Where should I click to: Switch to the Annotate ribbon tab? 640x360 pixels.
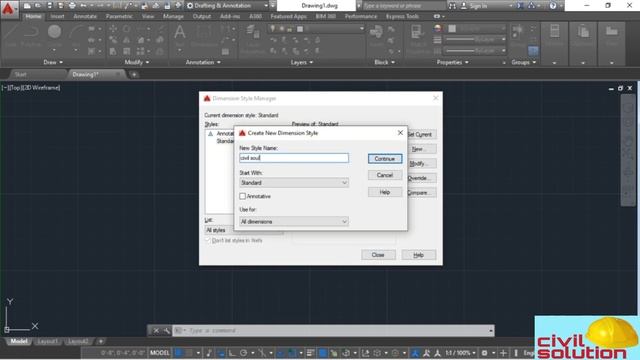tap(85, 16)
